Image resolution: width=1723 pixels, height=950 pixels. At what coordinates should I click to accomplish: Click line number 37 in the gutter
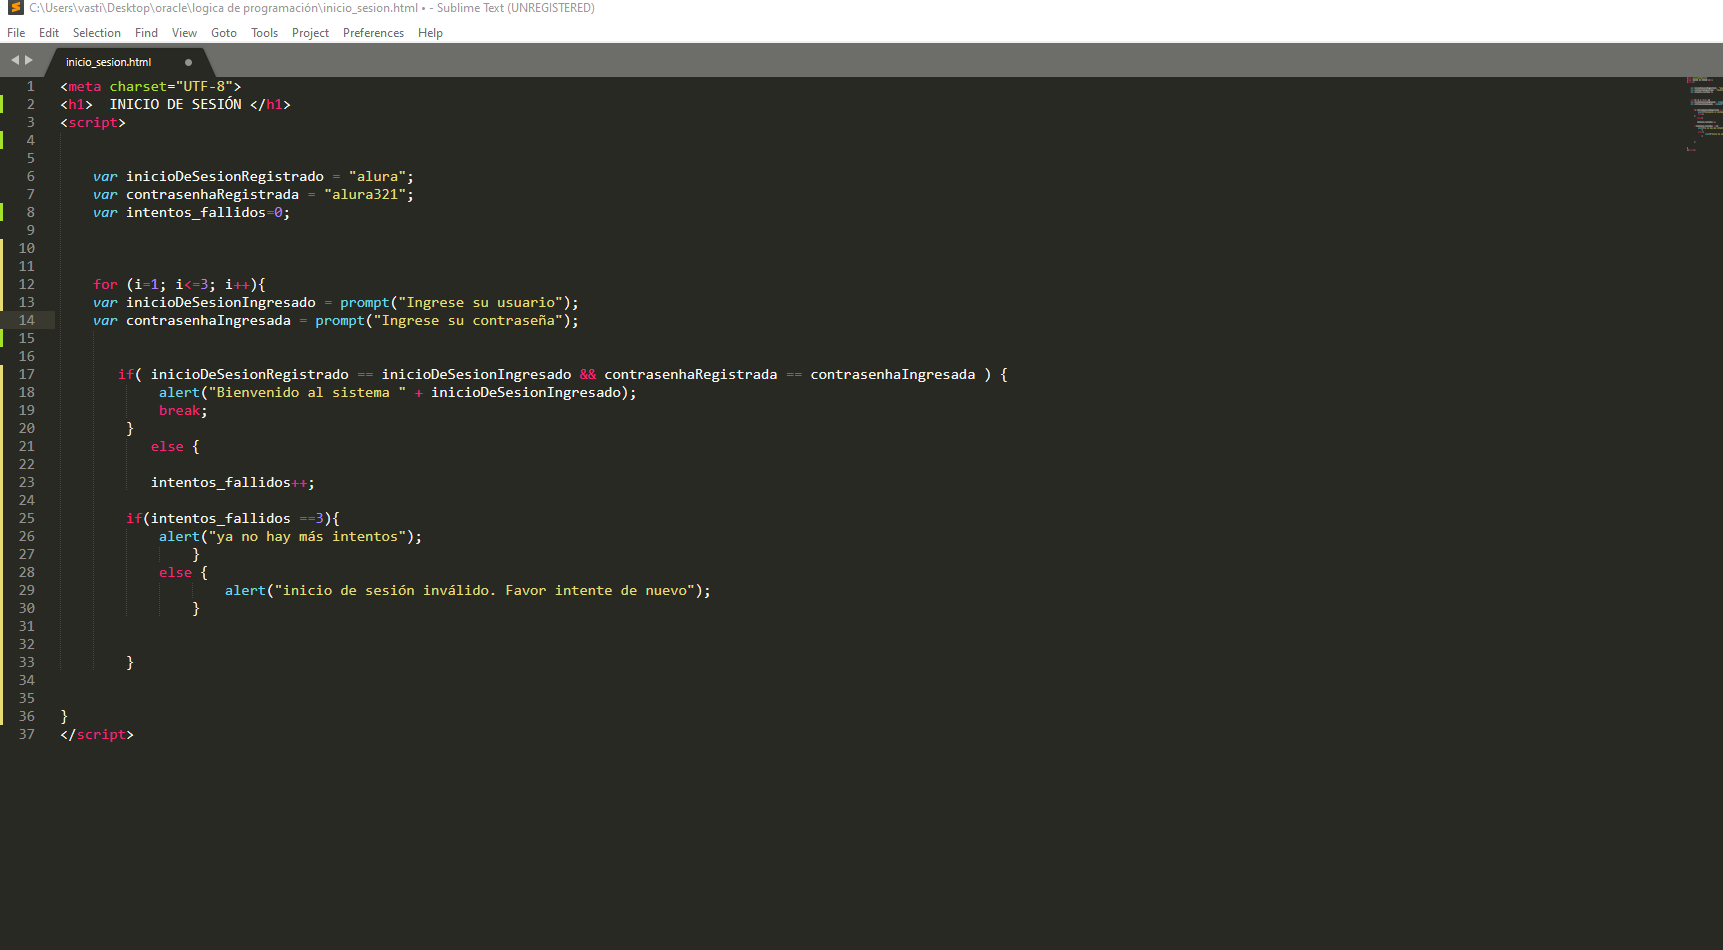coord(27,734)
